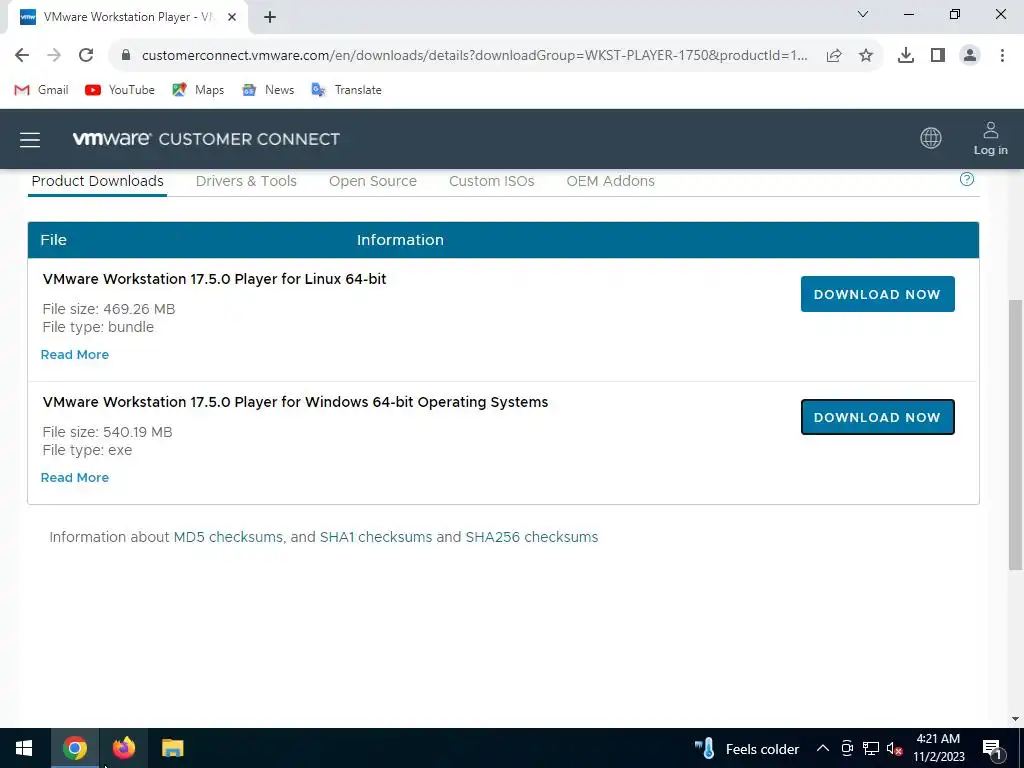Open SHA256 checksums link
Viewport: 1024px width, 768px height.
click(532, 537)
